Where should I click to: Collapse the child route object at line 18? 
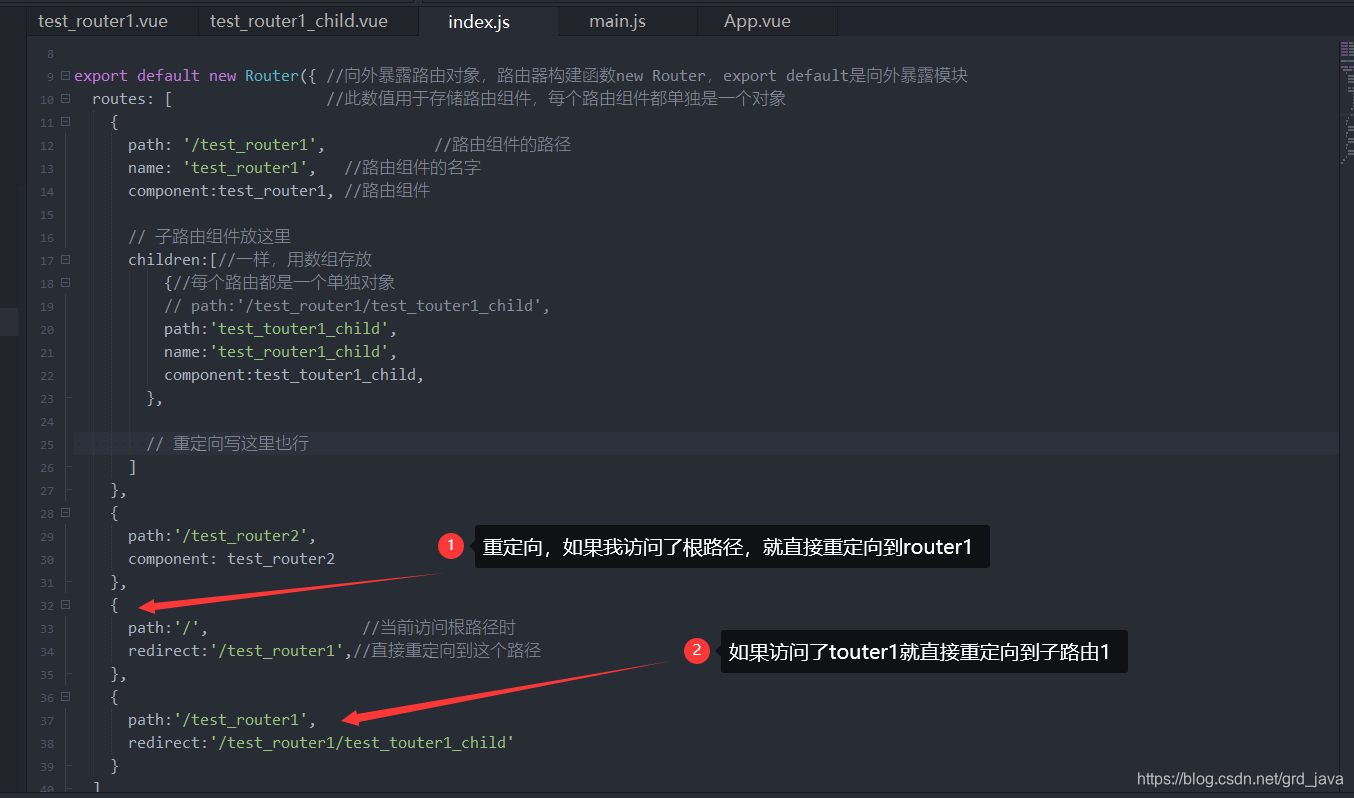65,282
